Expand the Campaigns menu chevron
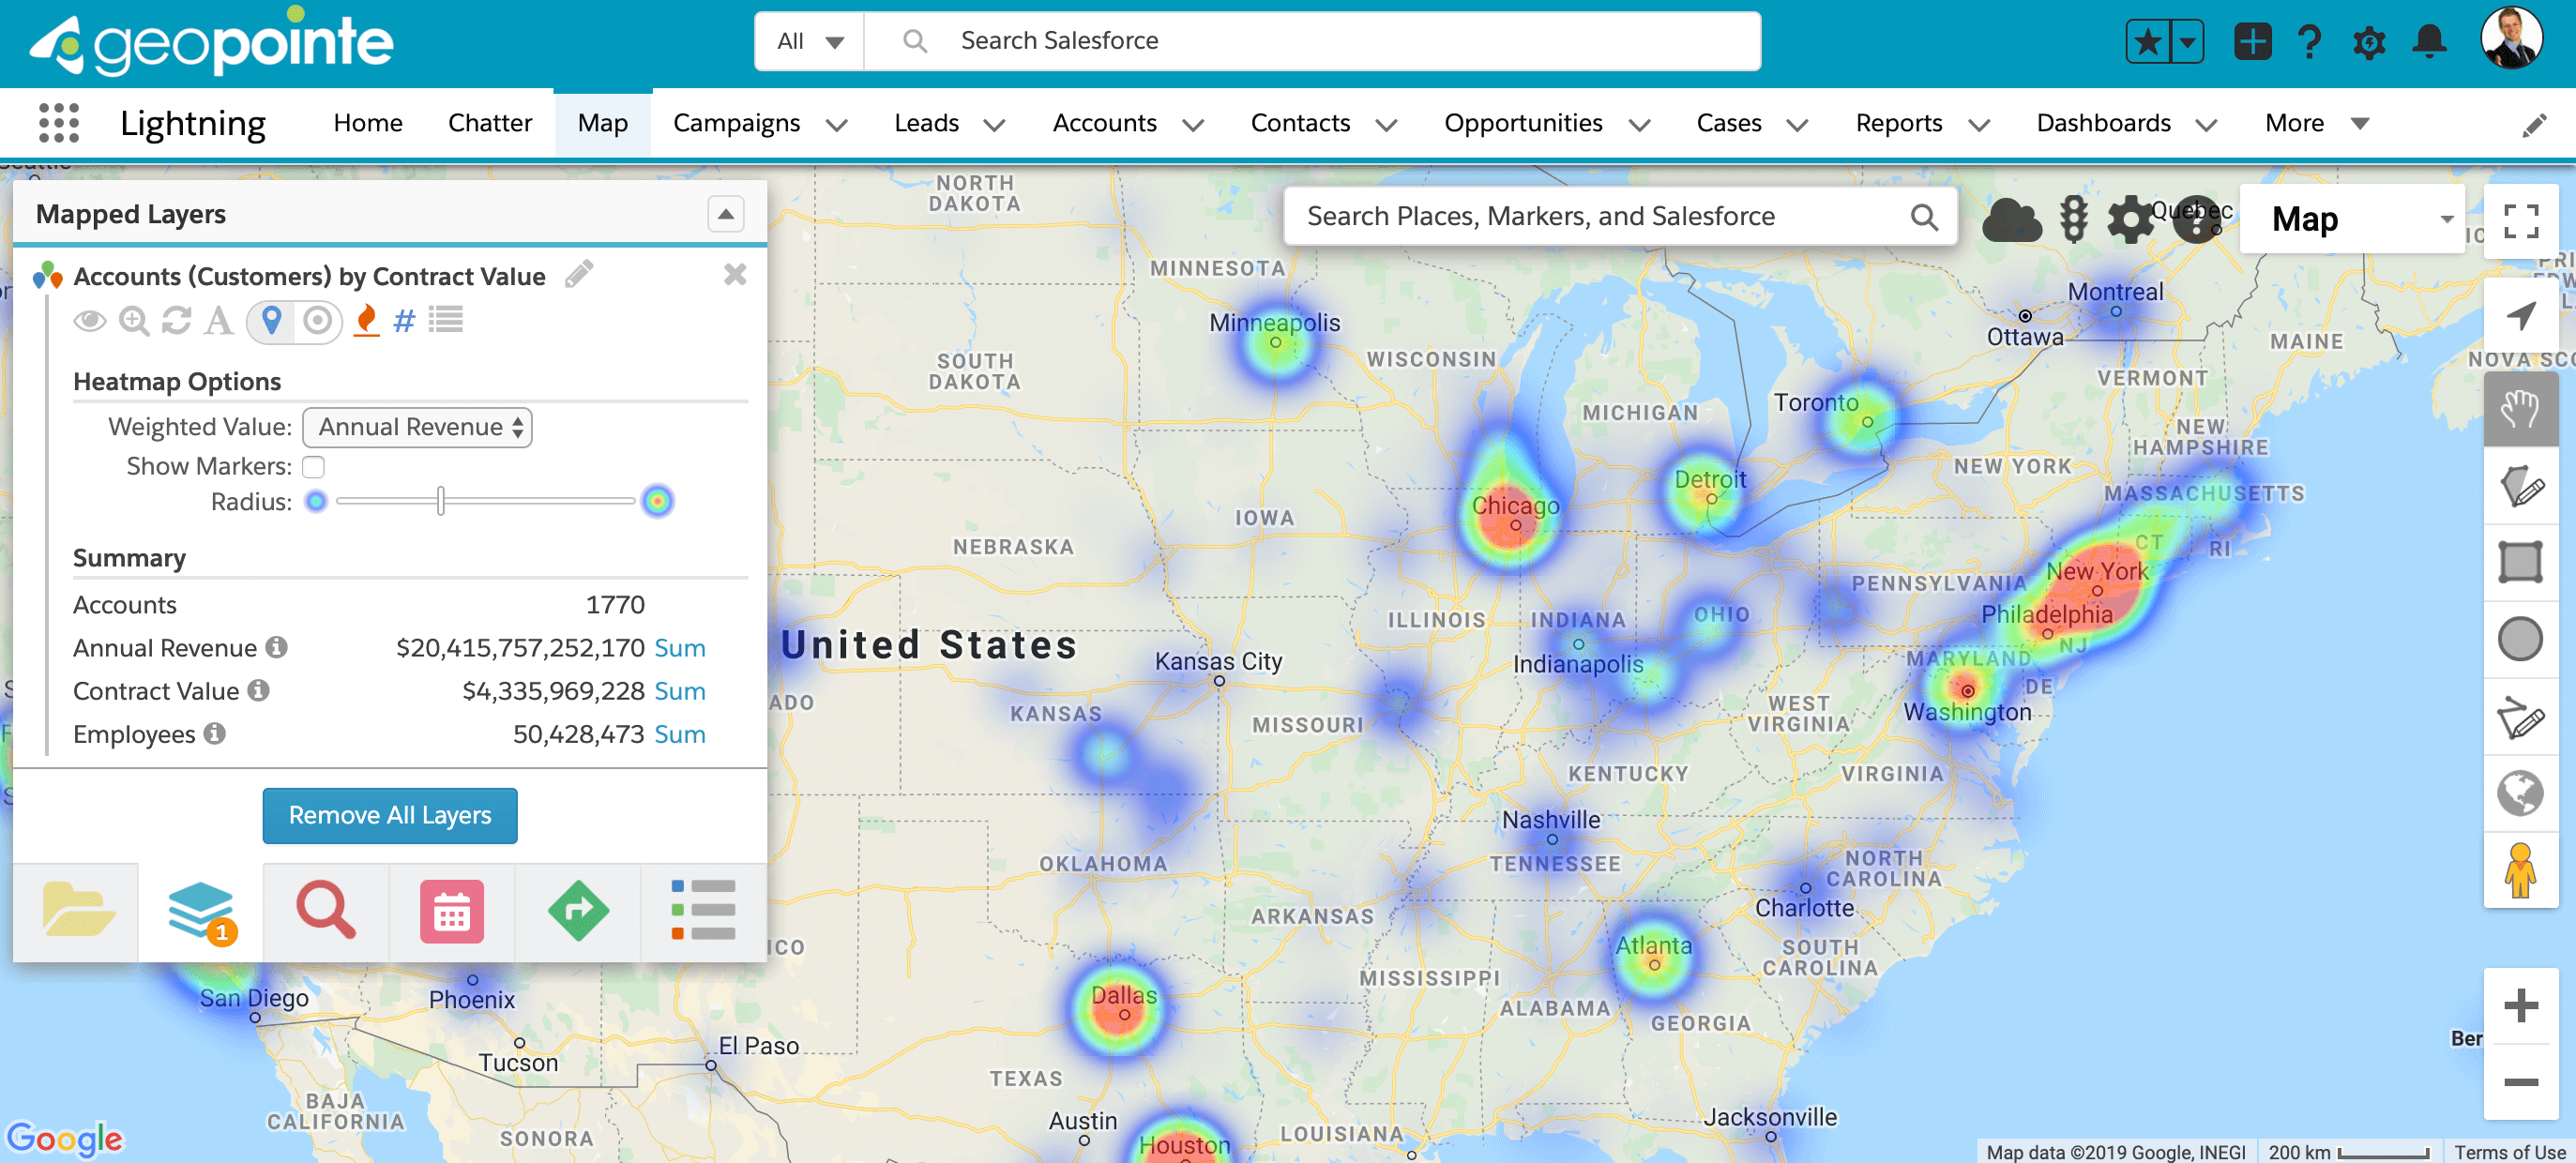Viewport: 2576px width, 1163px height. point(837,125)
